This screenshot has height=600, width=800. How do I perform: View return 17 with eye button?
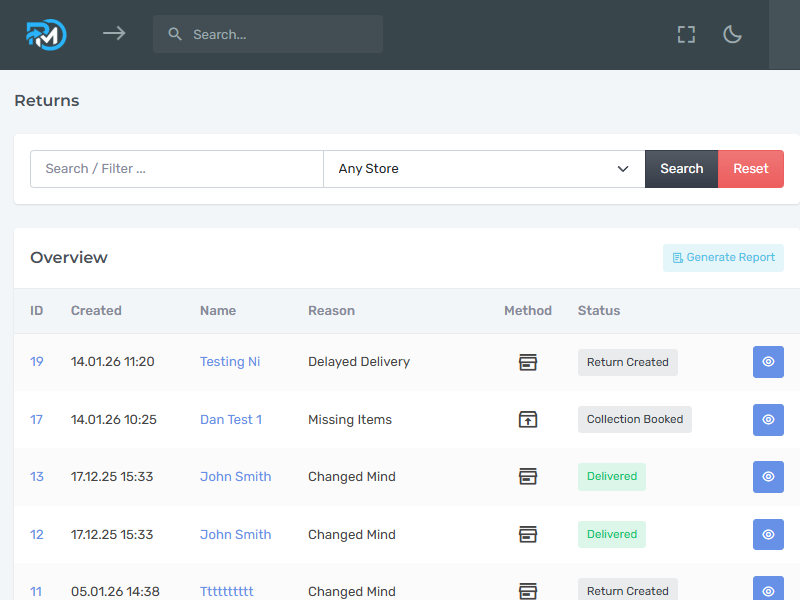click(x=768, y=420)
